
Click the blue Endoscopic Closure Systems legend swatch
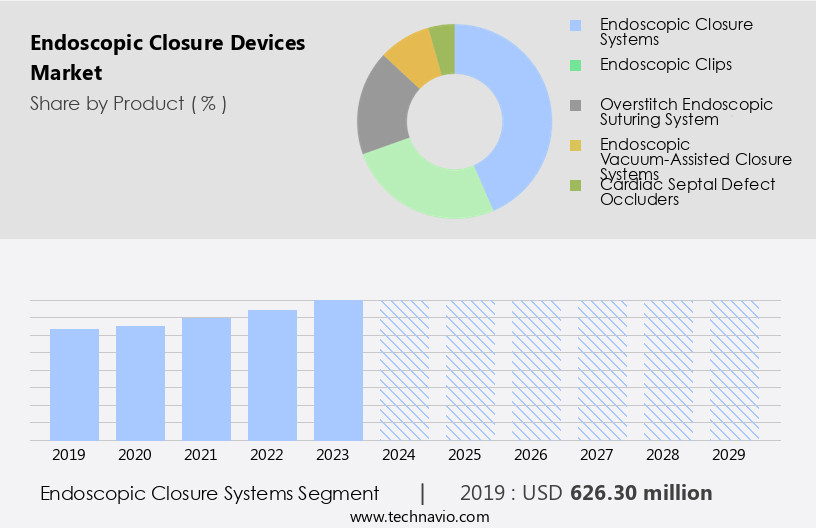pyautogui.click(x=574, y=25)
